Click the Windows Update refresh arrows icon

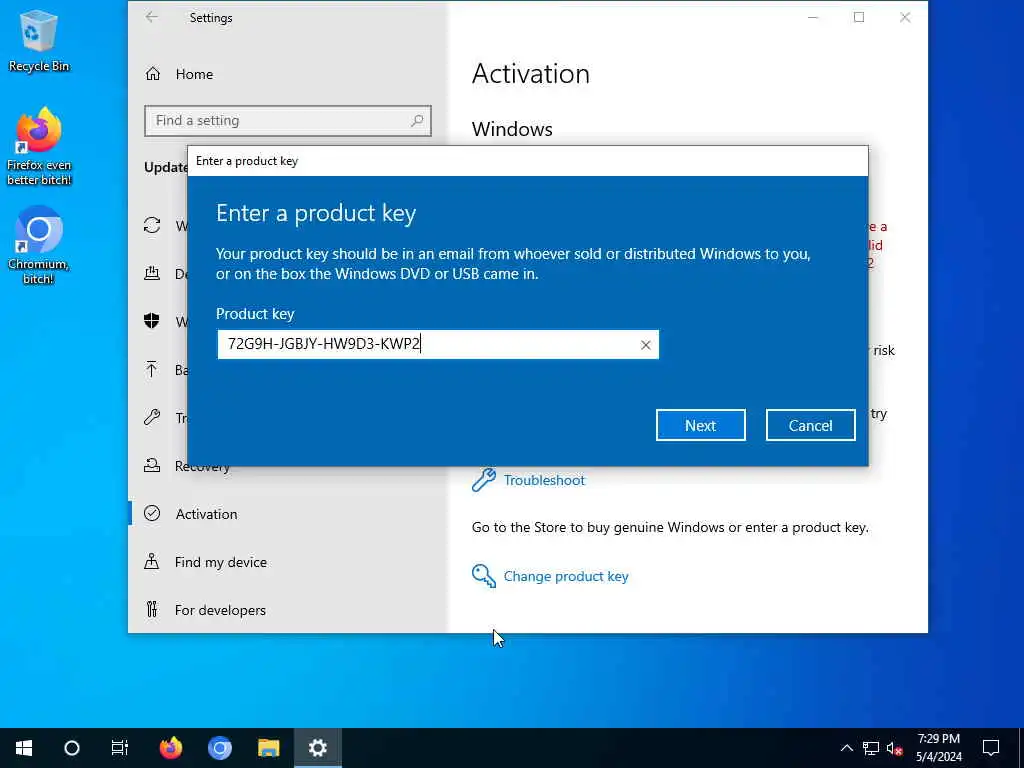(152, 225)
